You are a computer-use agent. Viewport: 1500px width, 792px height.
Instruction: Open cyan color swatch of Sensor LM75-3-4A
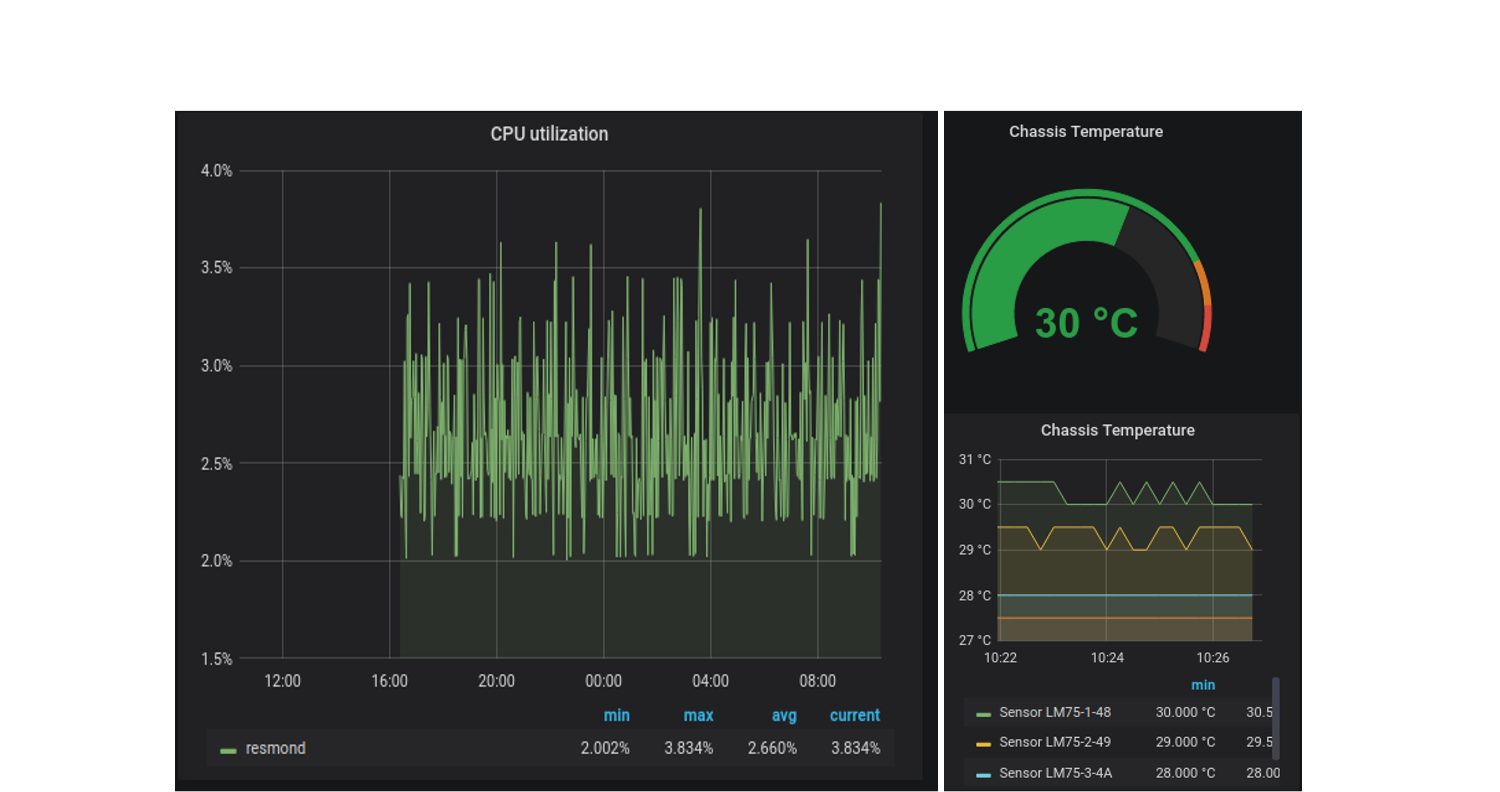(x=983, y=773)
